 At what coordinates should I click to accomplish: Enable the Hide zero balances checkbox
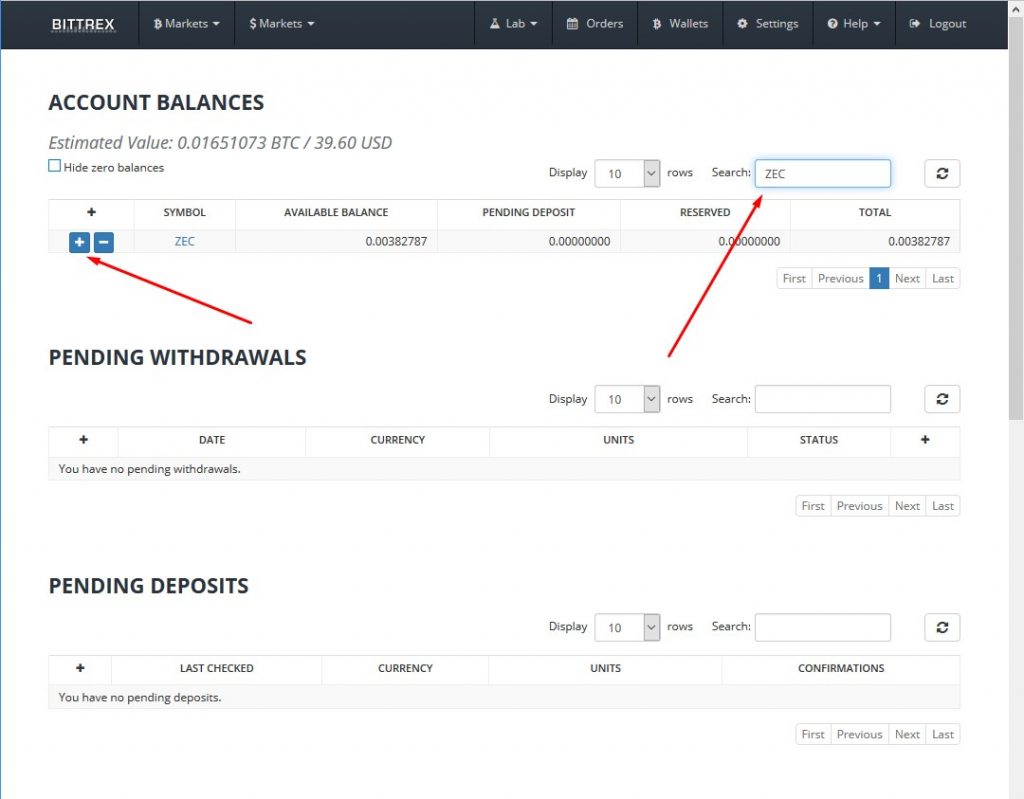(x=55, y=167)
